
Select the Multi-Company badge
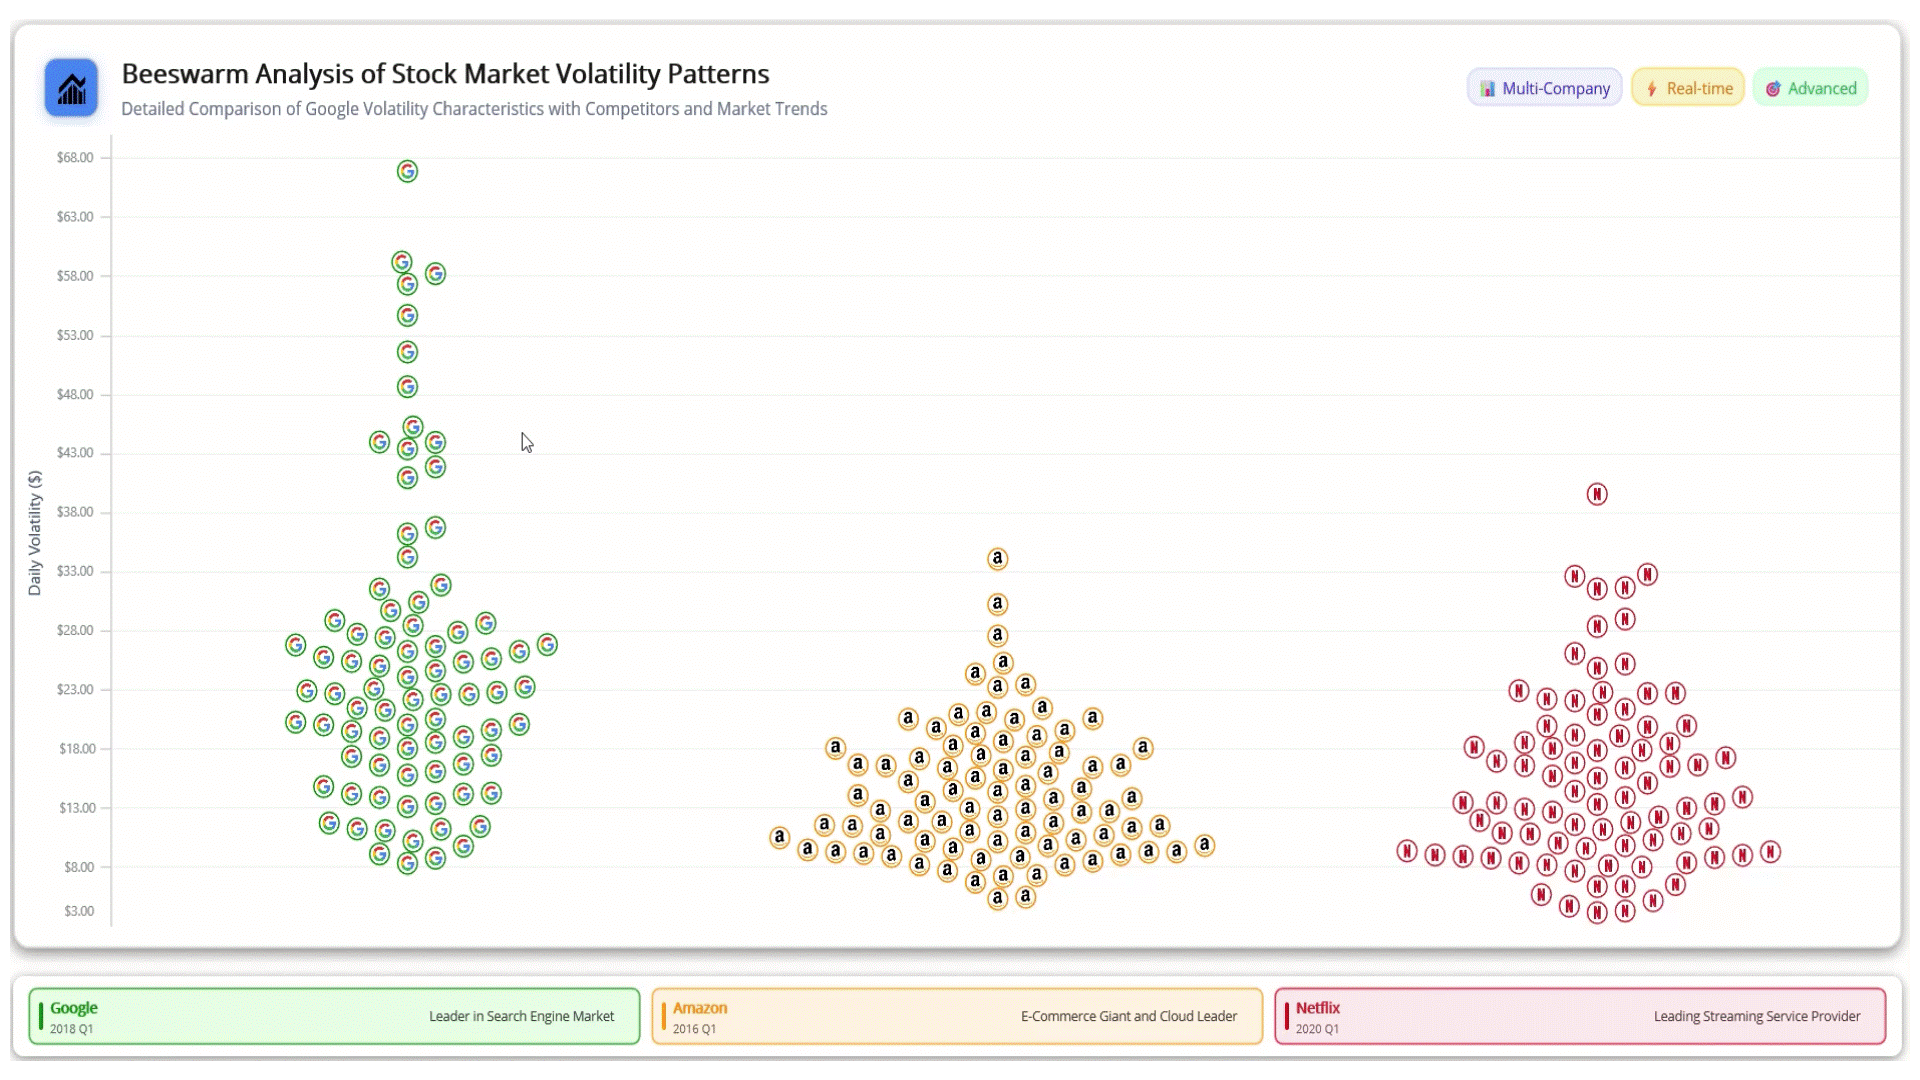click(1545, 88)
